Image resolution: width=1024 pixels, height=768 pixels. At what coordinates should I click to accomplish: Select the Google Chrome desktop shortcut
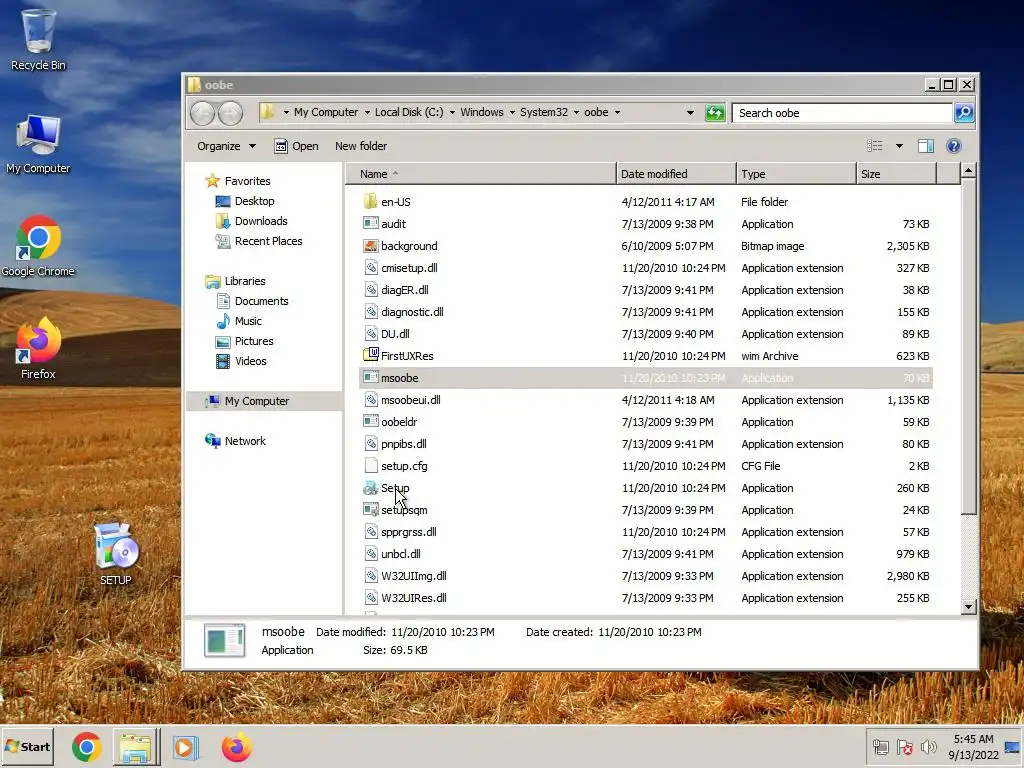pyautogui.click(x=38, y=246)
